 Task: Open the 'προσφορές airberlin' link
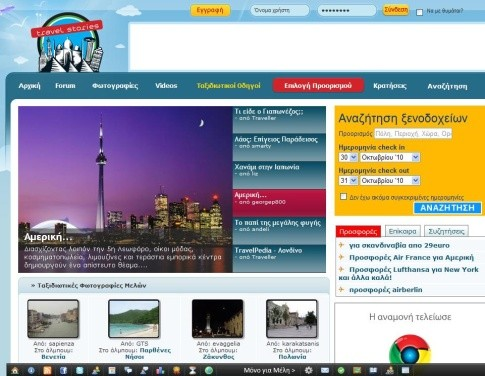coord(386,290)
